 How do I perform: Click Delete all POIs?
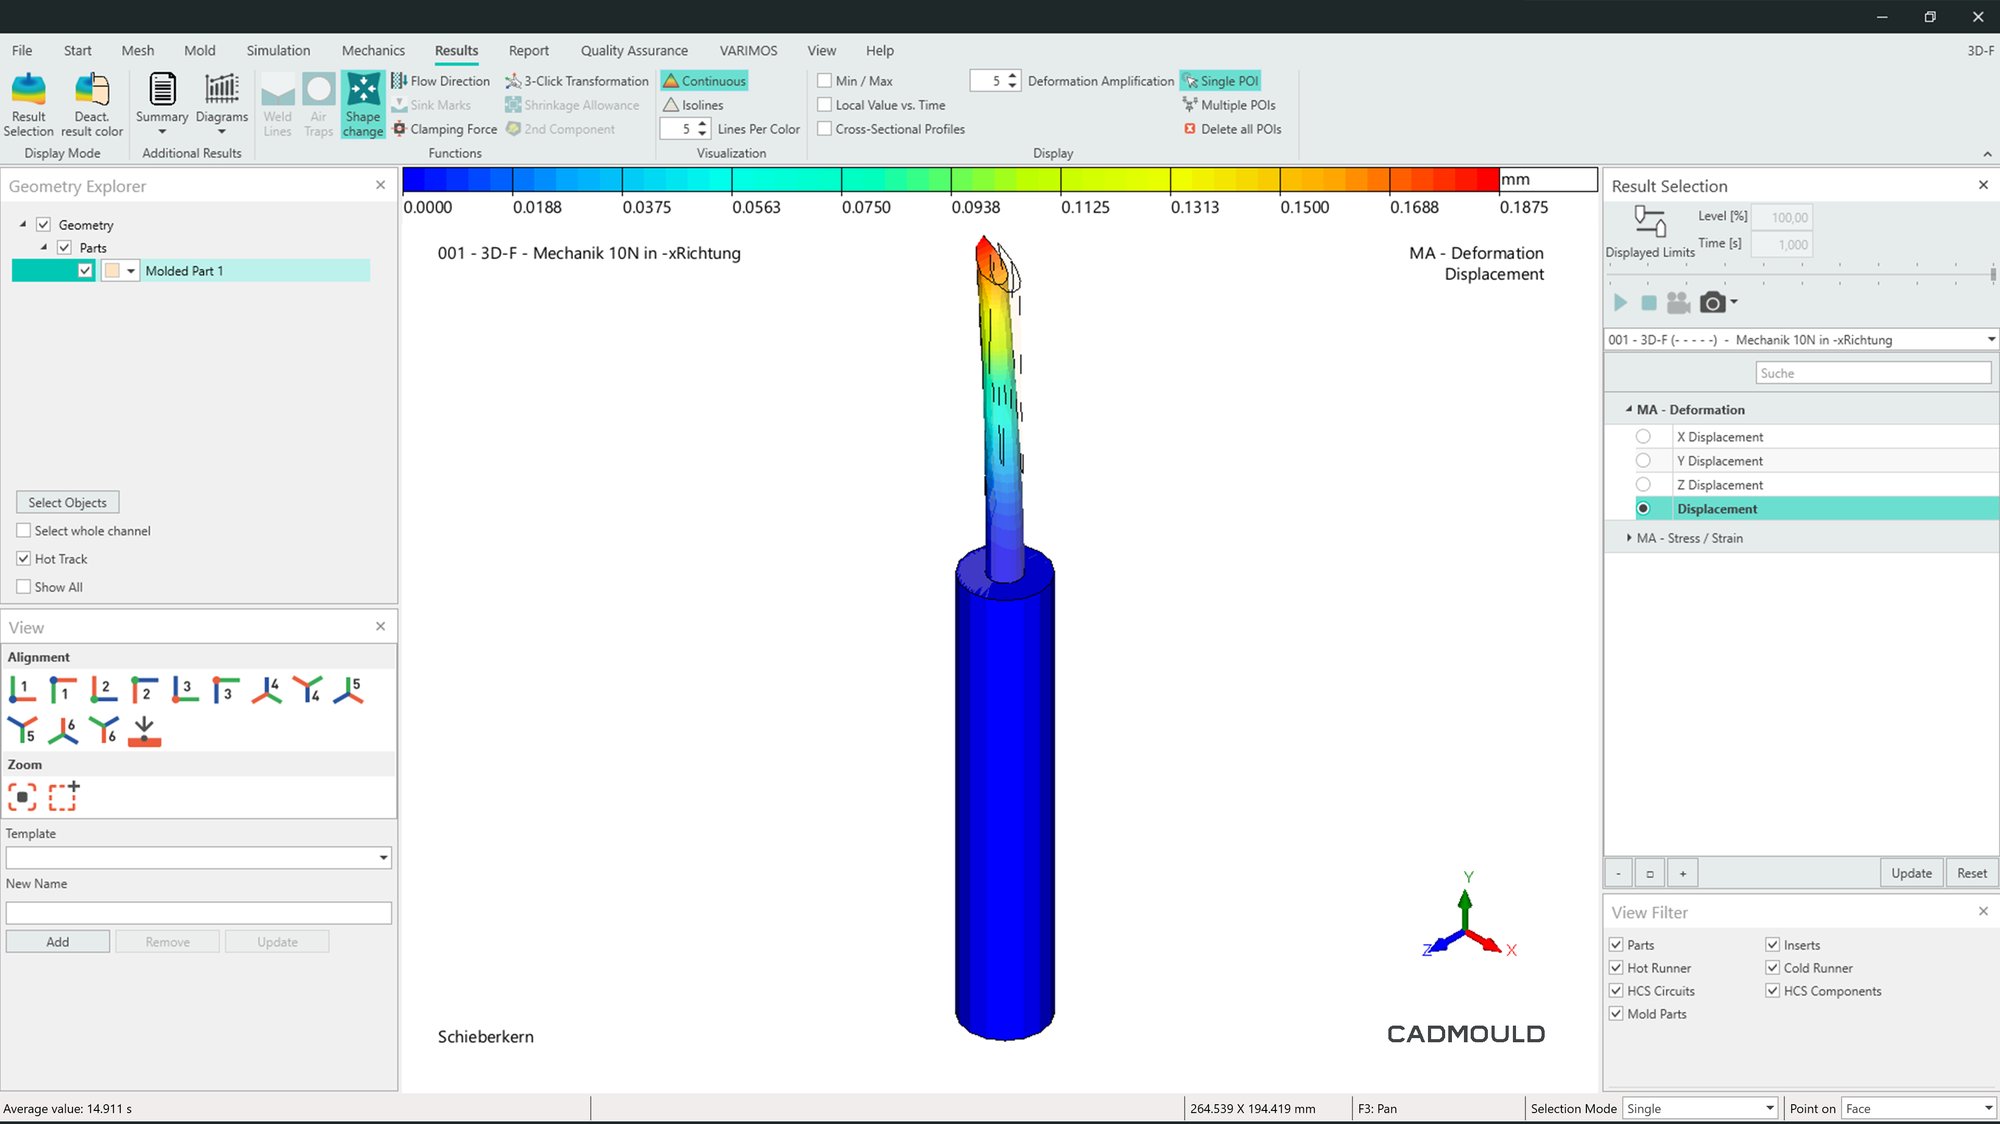[x=1232, y=129]
